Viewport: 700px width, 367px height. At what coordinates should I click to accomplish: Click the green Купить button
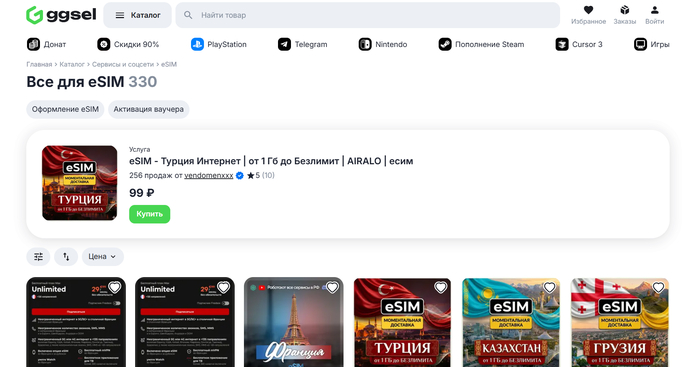[x=150, y=214]
